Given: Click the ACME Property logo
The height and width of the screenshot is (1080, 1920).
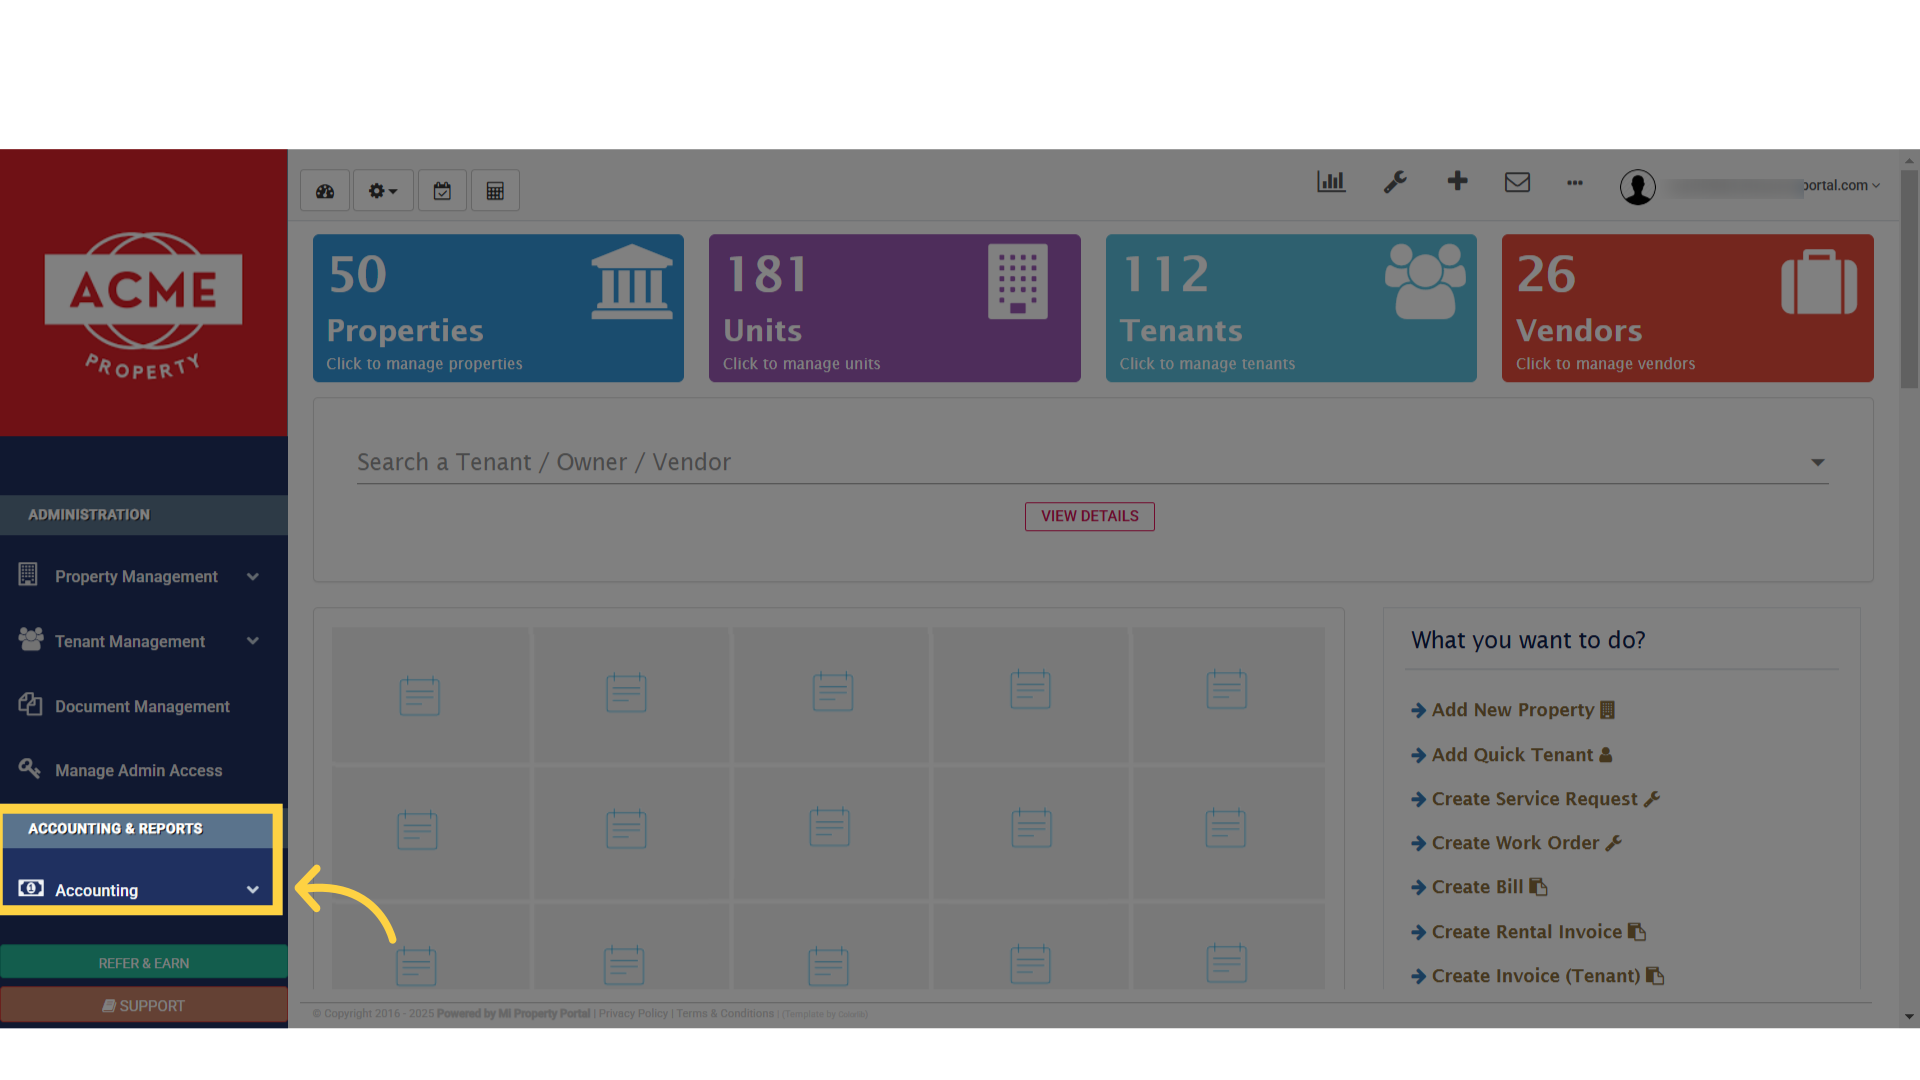Looking at the screenshot, I should click(x=143, y=306).
